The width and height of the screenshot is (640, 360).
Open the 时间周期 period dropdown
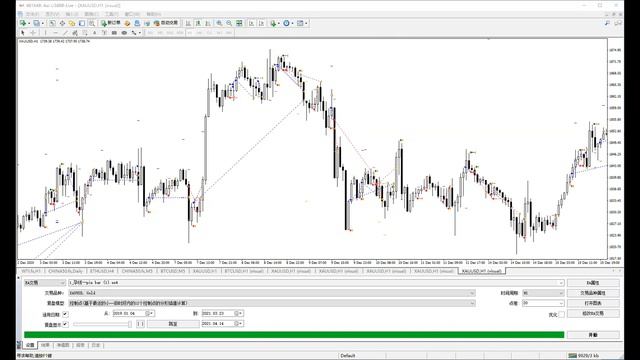pos(543,293)
